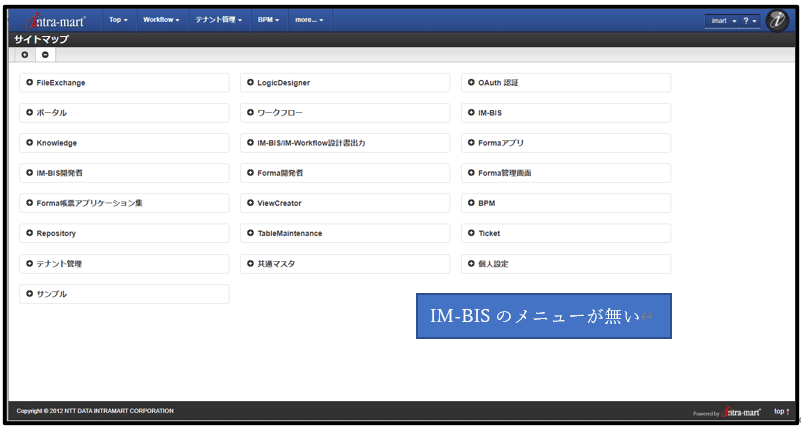Viewport: 801px width, 427px height.
Task: Open the Workflow menu
Action: pos(161,20)
